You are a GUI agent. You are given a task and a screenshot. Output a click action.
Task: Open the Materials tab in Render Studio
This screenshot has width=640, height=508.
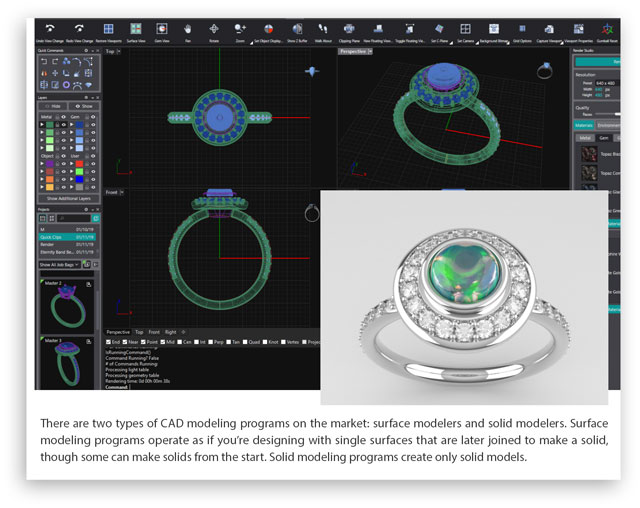pos(584,125)
